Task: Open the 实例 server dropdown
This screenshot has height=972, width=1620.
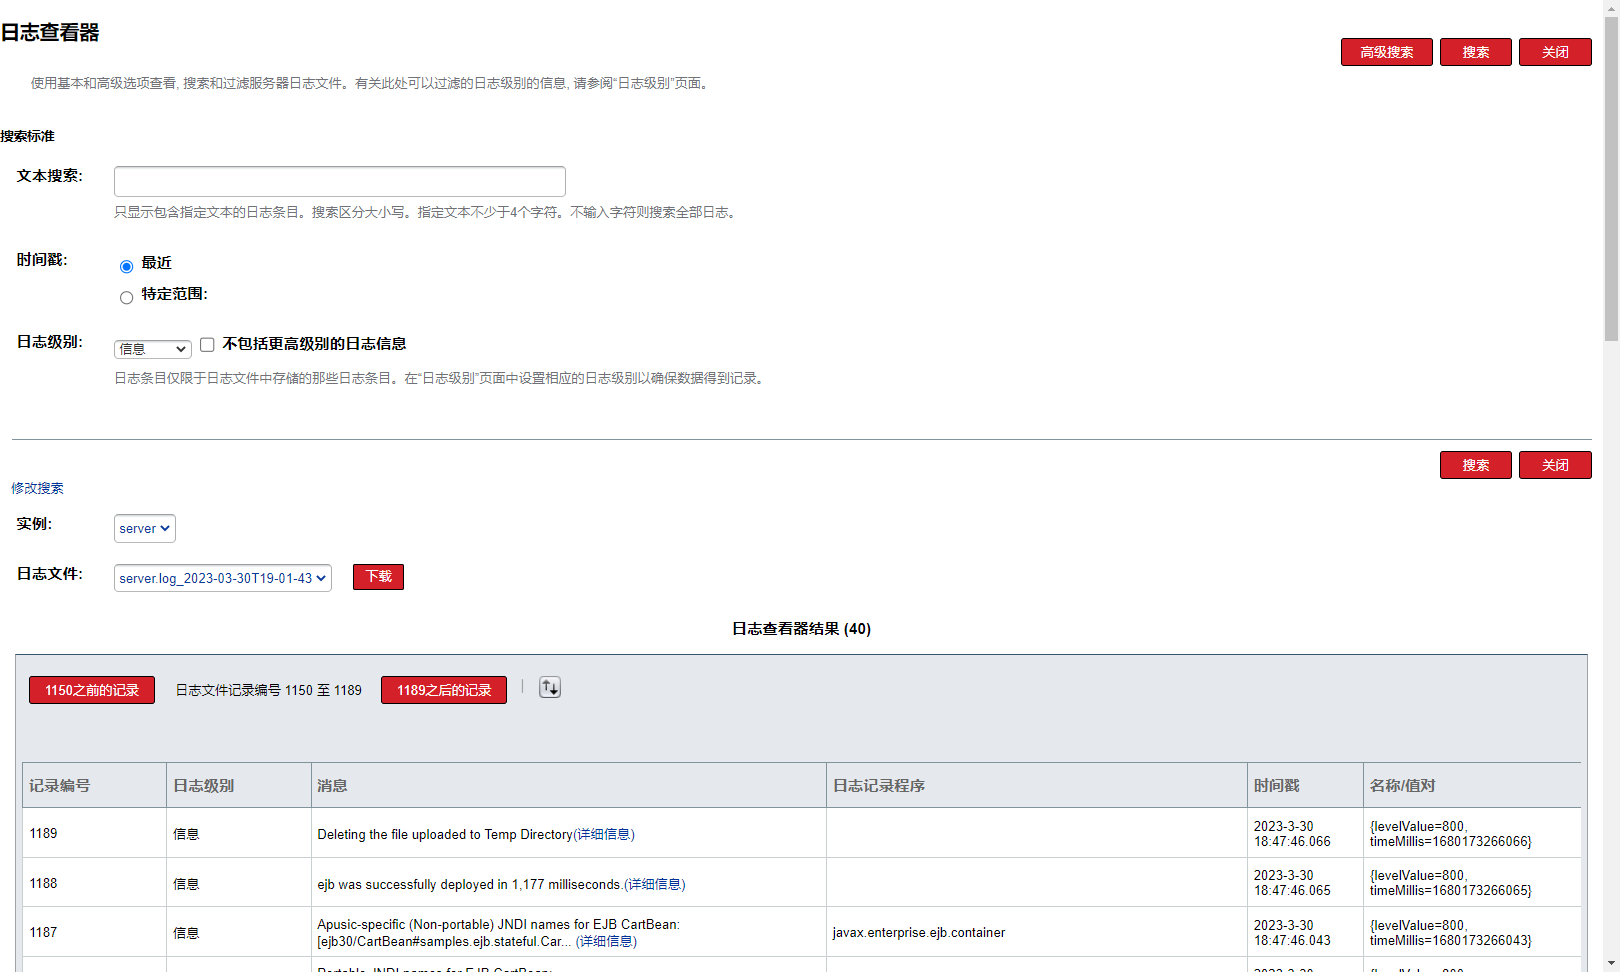Action: pos(145,529)
